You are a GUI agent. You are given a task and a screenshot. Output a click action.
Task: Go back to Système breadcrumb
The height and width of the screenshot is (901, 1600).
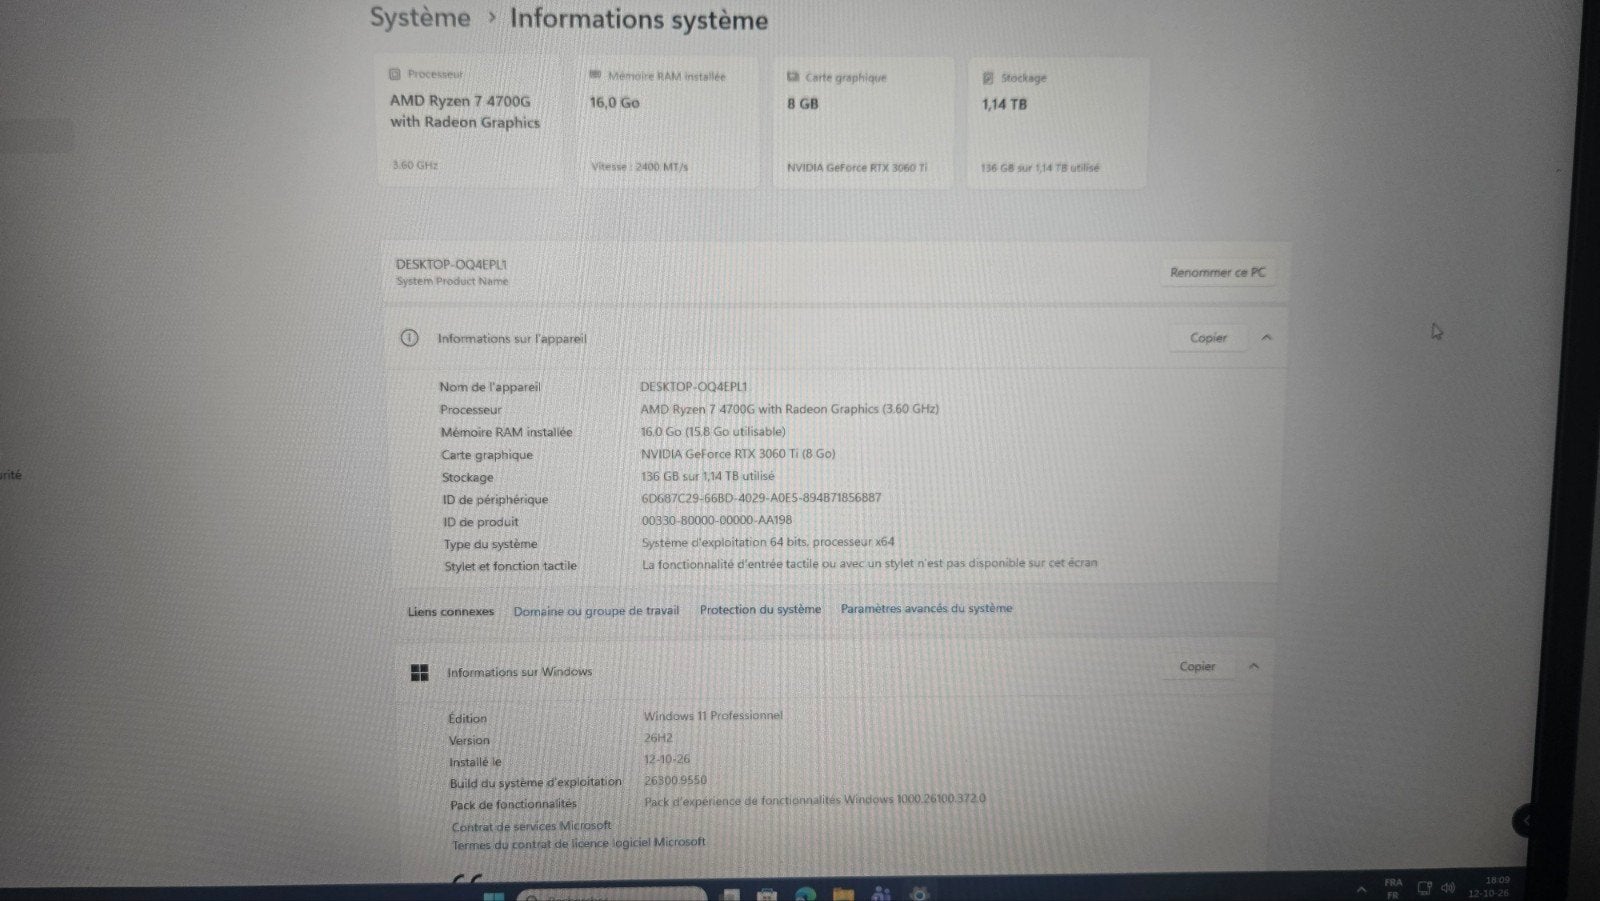(420, 18)
